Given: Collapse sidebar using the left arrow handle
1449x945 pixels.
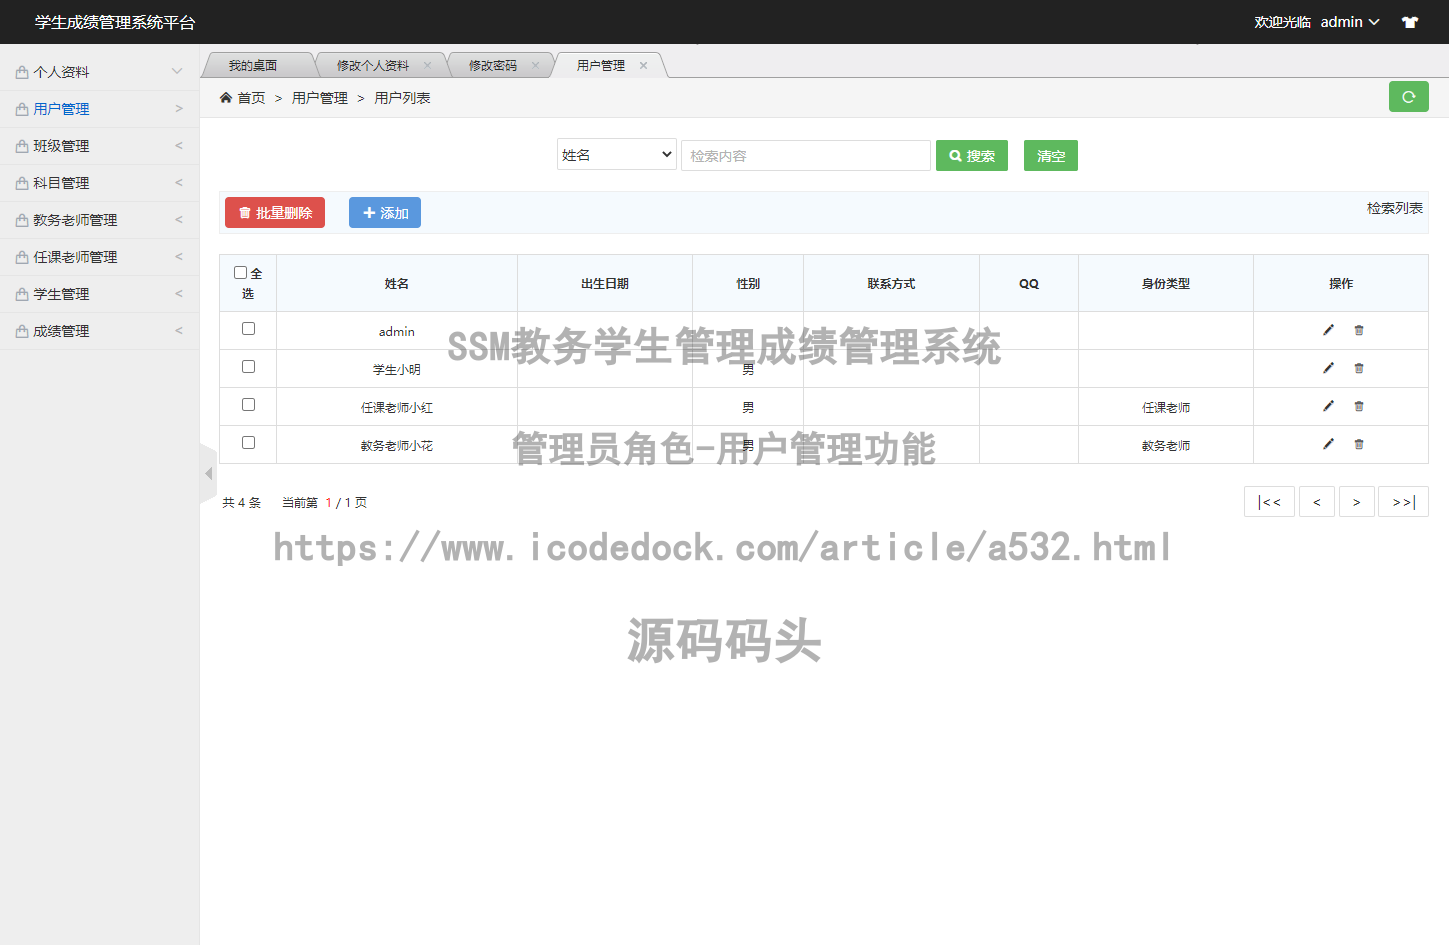Looking at the screenshot, I should 208,473.
